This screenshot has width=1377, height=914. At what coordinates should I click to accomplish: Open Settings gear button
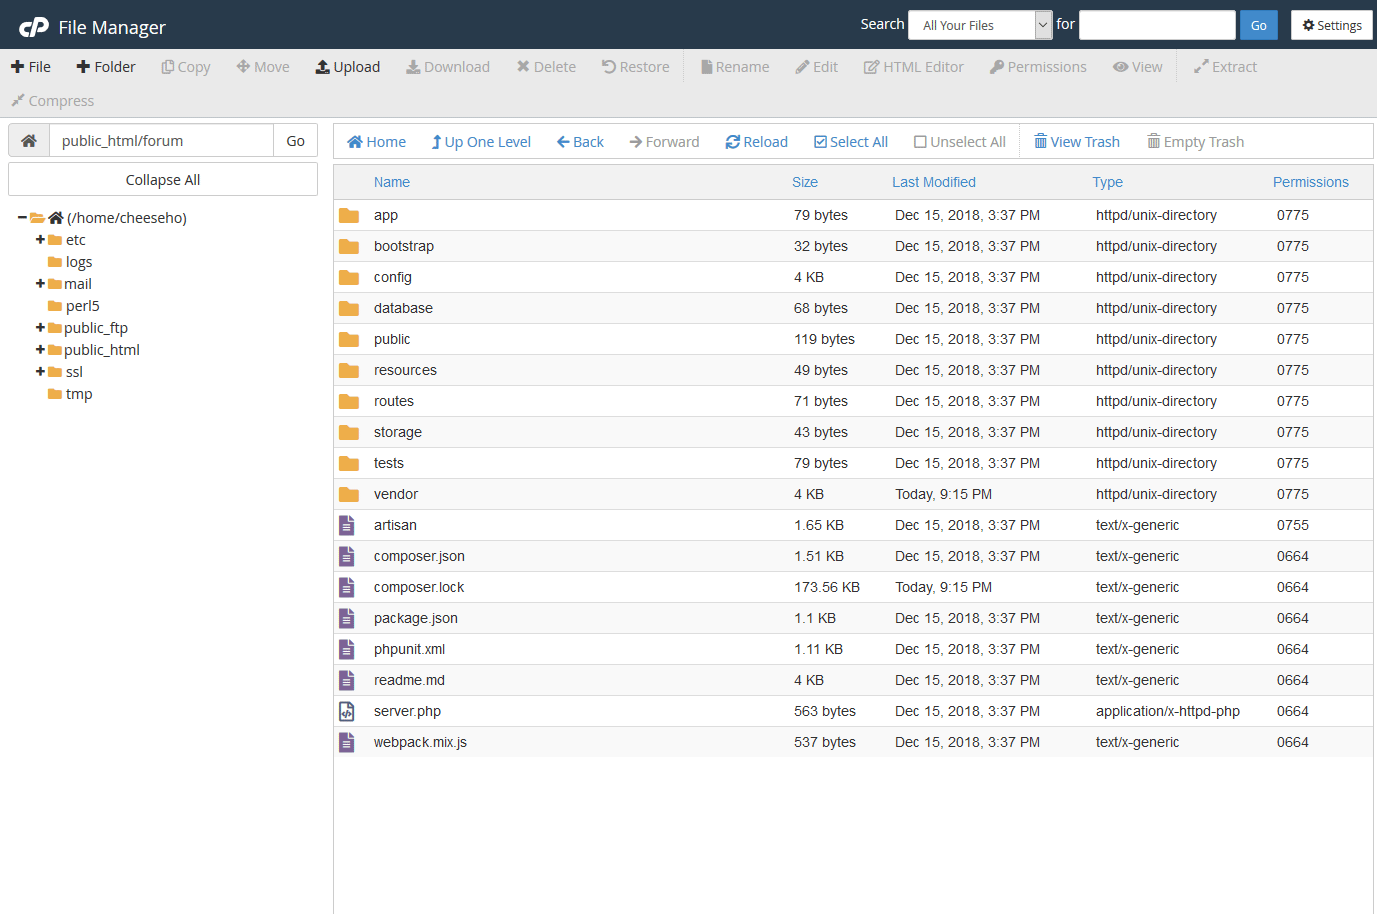(1331, 25)
